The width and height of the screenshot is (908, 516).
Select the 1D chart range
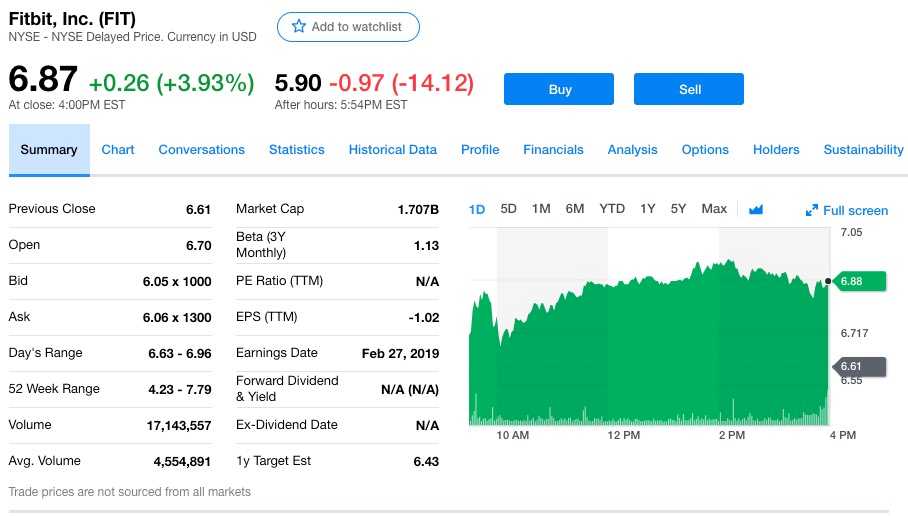(477, 209)
